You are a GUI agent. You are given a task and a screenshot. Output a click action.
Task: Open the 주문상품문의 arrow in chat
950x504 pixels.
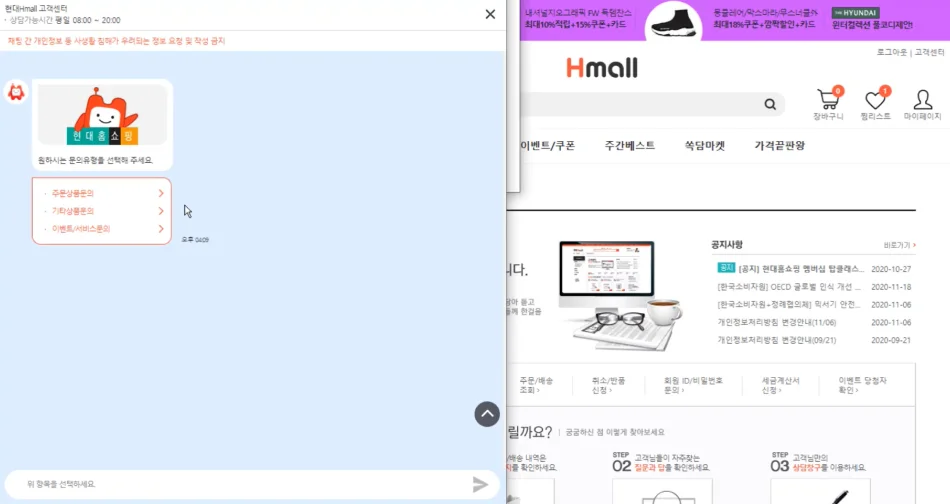tap(161, 193)
